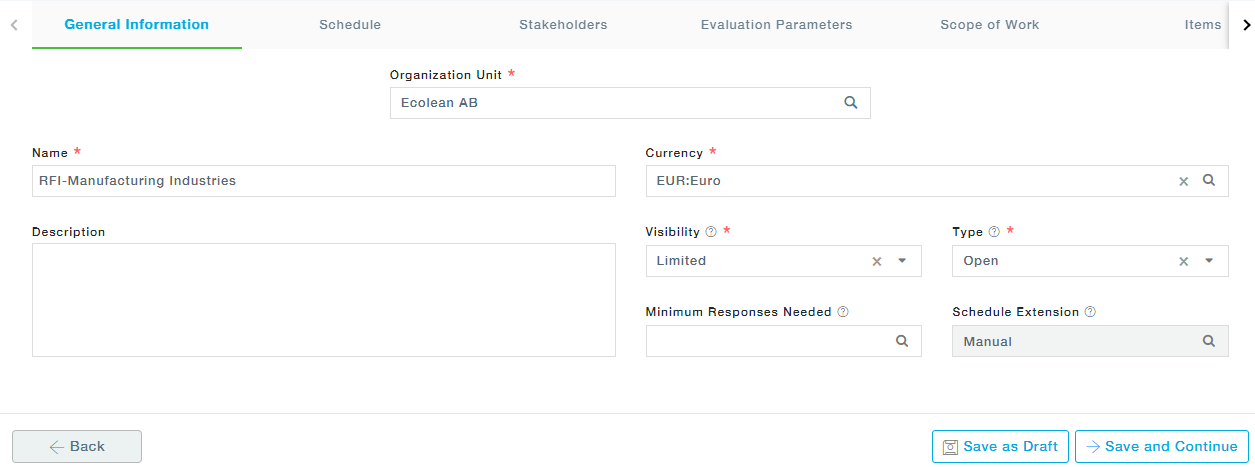
Task: Clear the EUR:Euro currency value
Action: click(x=1183, y=181)
